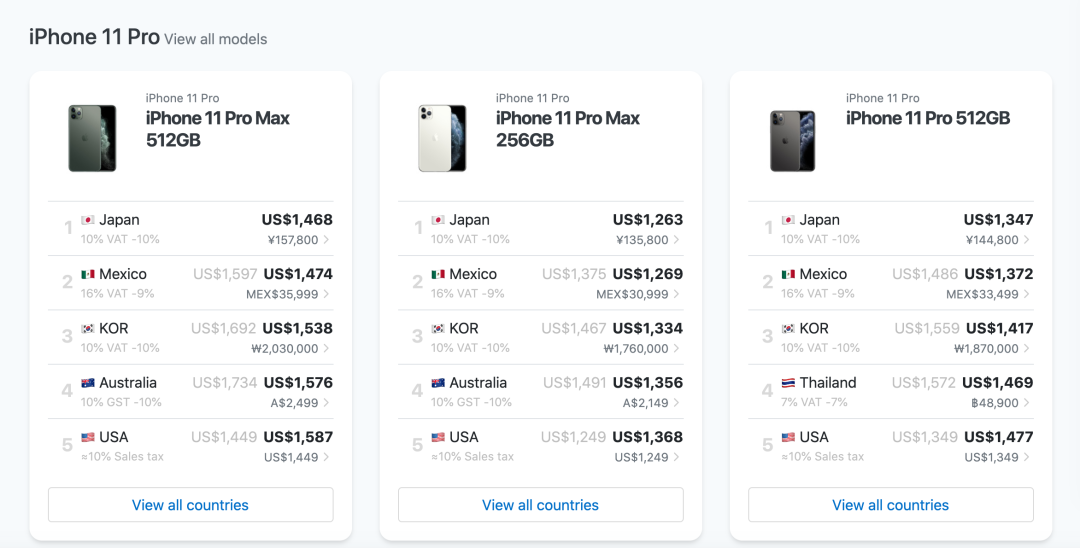Viewport: 1080px width, 548px height.
Task: Click Thailand flag icon in iPhone 11 Pro 512GB card
Action: click(788, 383)
